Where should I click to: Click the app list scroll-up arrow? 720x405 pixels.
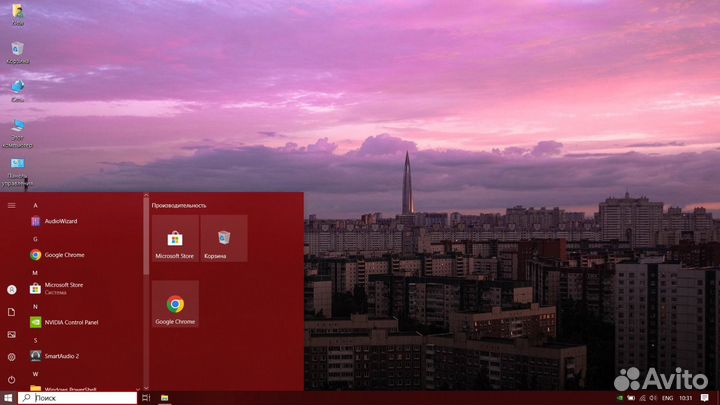tap(146, 196)
